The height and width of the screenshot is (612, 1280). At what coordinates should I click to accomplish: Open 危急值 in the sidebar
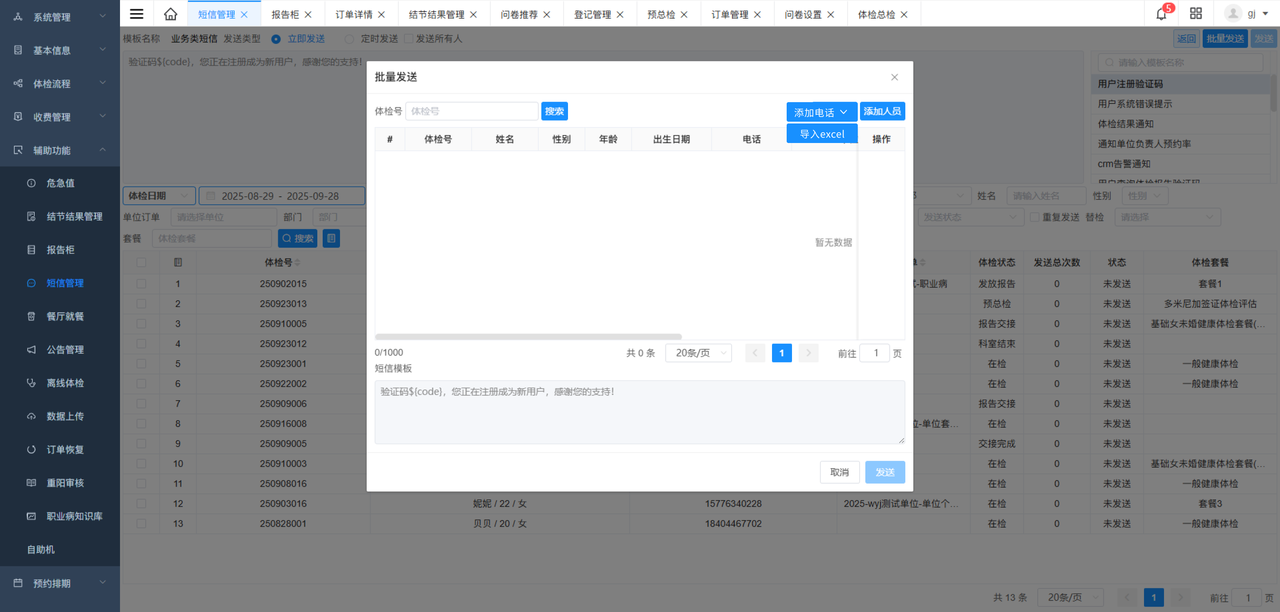click(x=60, y=183)
